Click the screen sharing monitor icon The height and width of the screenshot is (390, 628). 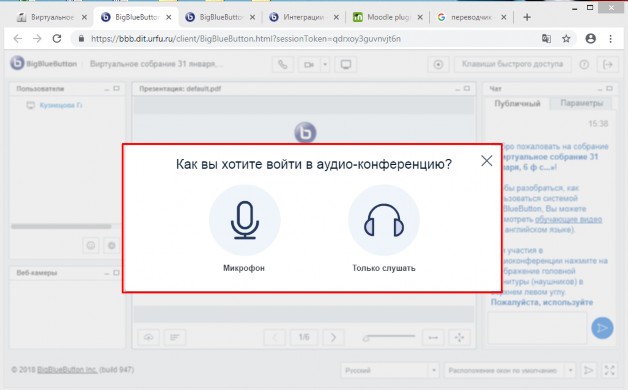[x=346, y=64]
